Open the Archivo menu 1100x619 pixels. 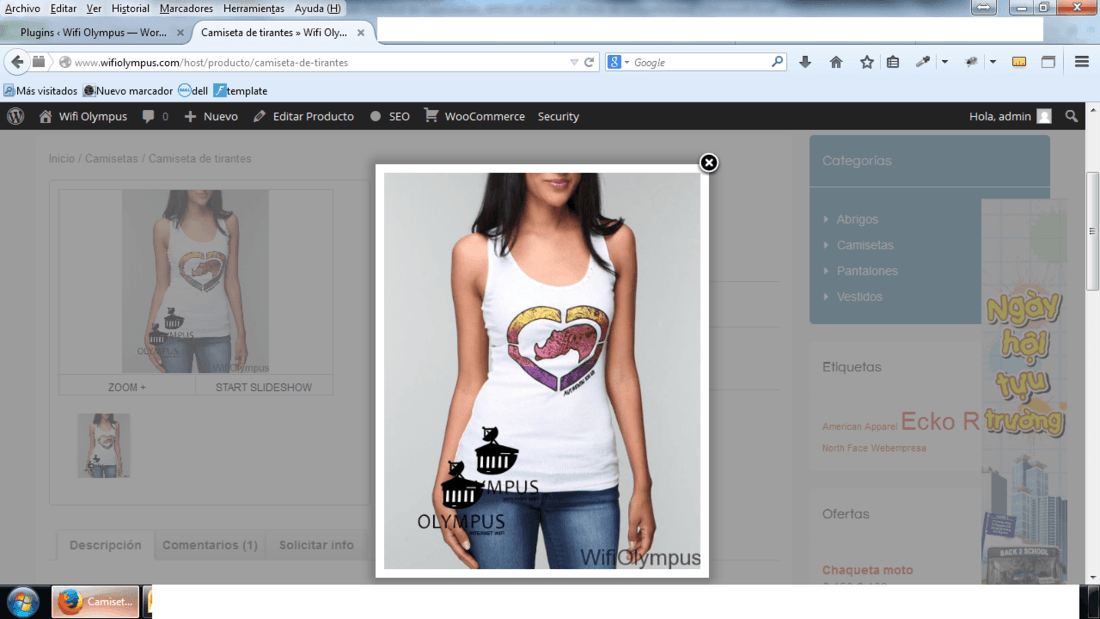[22, 8]
